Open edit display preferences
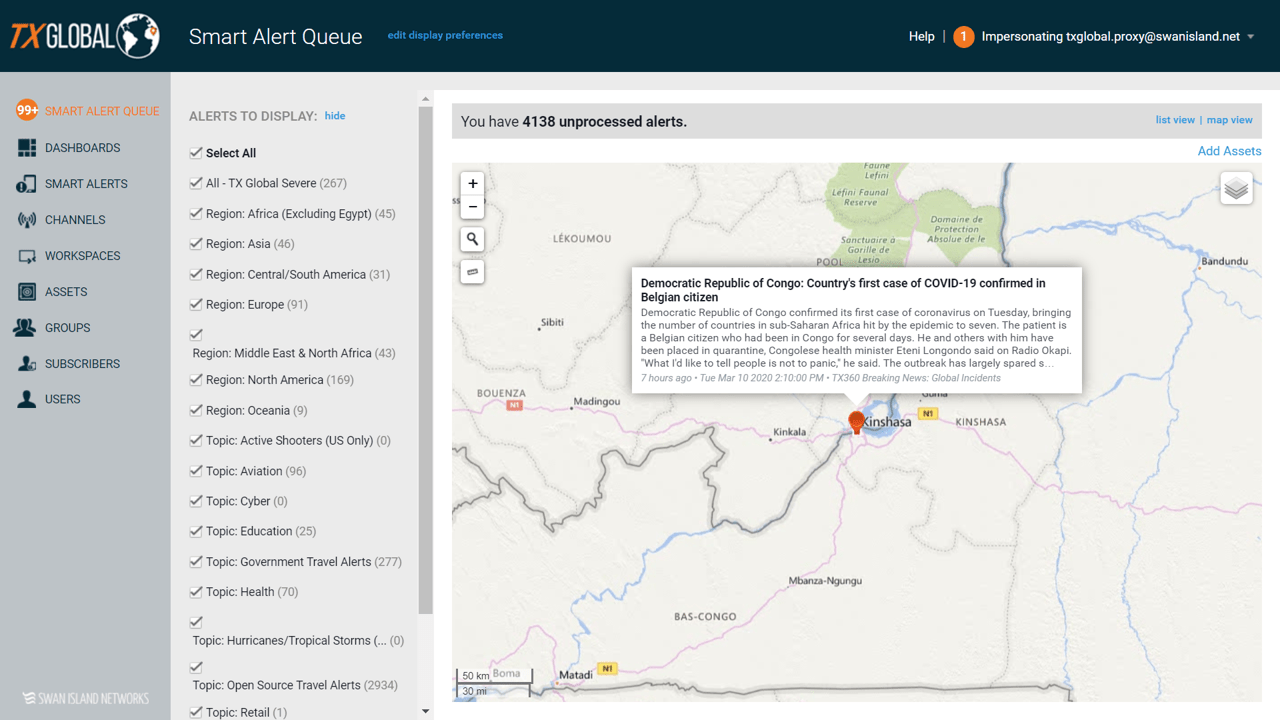The width and height of the screenshot is (1280, 720). point(445,35)
